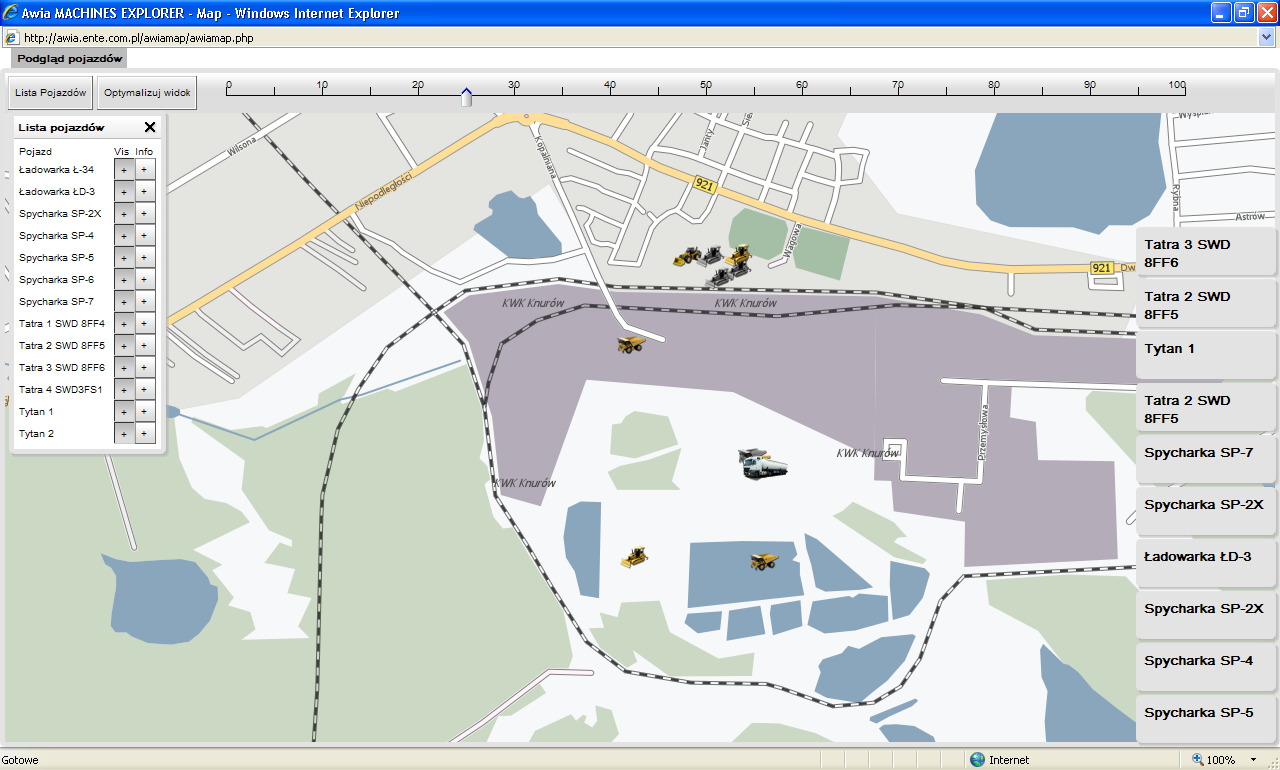This screenshot has width=1280, height=770.
Task: Expand Info for Spycharka SP-7
Action: point(145,301)
